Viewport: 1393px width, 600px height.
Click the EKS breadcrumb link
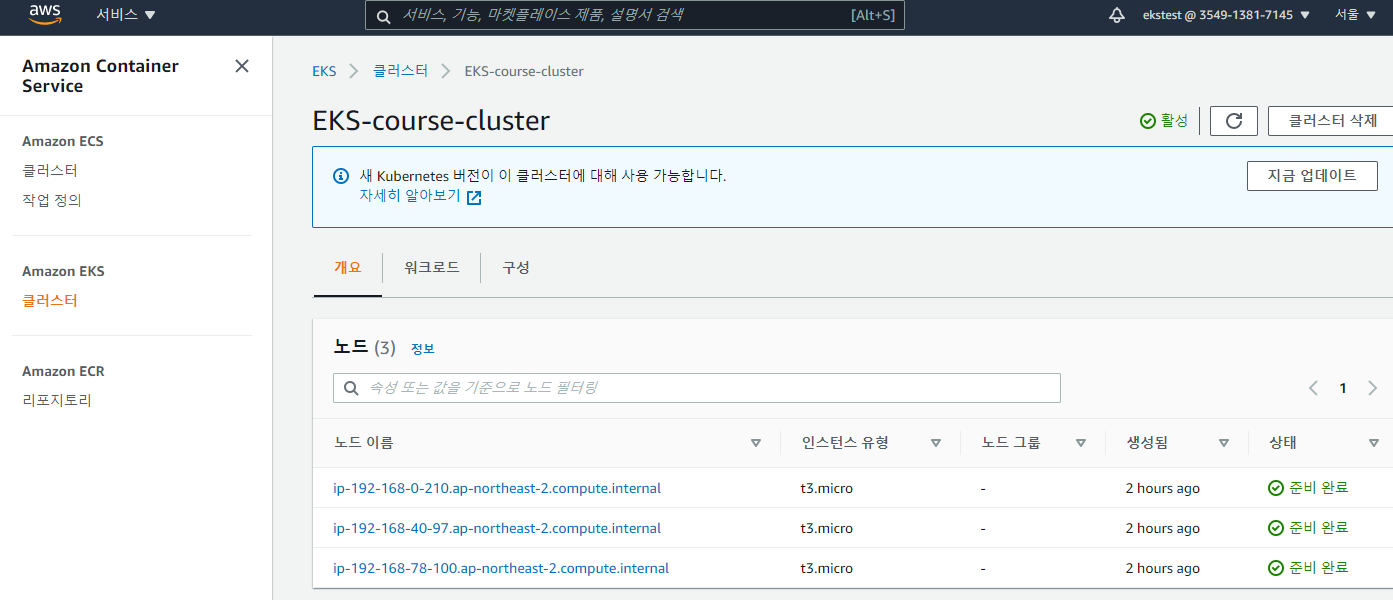324,71
